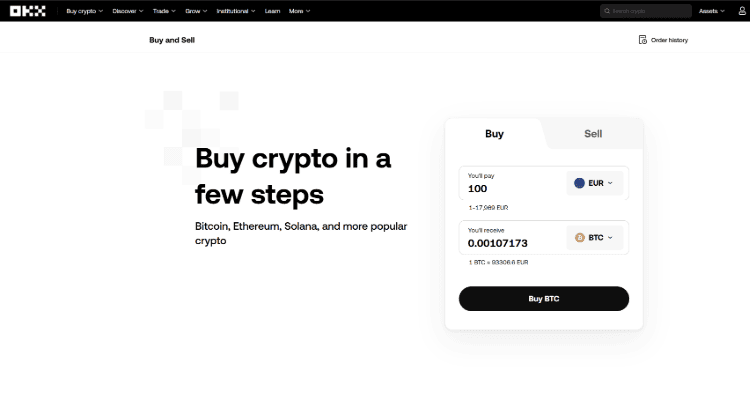Expand the Buy crypto menu
Viewport: 750px width, 400px height.
coord(85,11)
